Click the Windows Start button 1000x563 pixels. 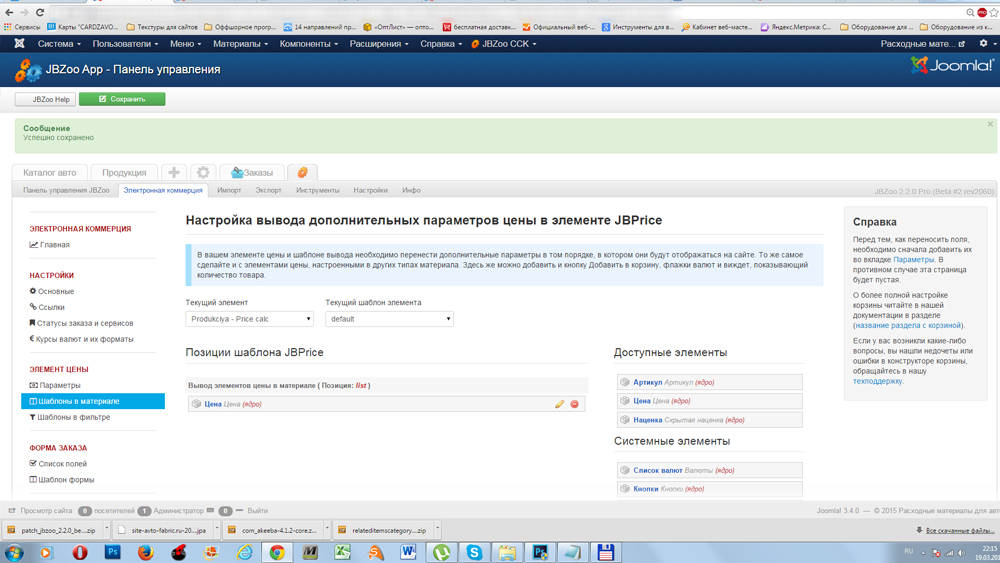[x=13, y=552]
